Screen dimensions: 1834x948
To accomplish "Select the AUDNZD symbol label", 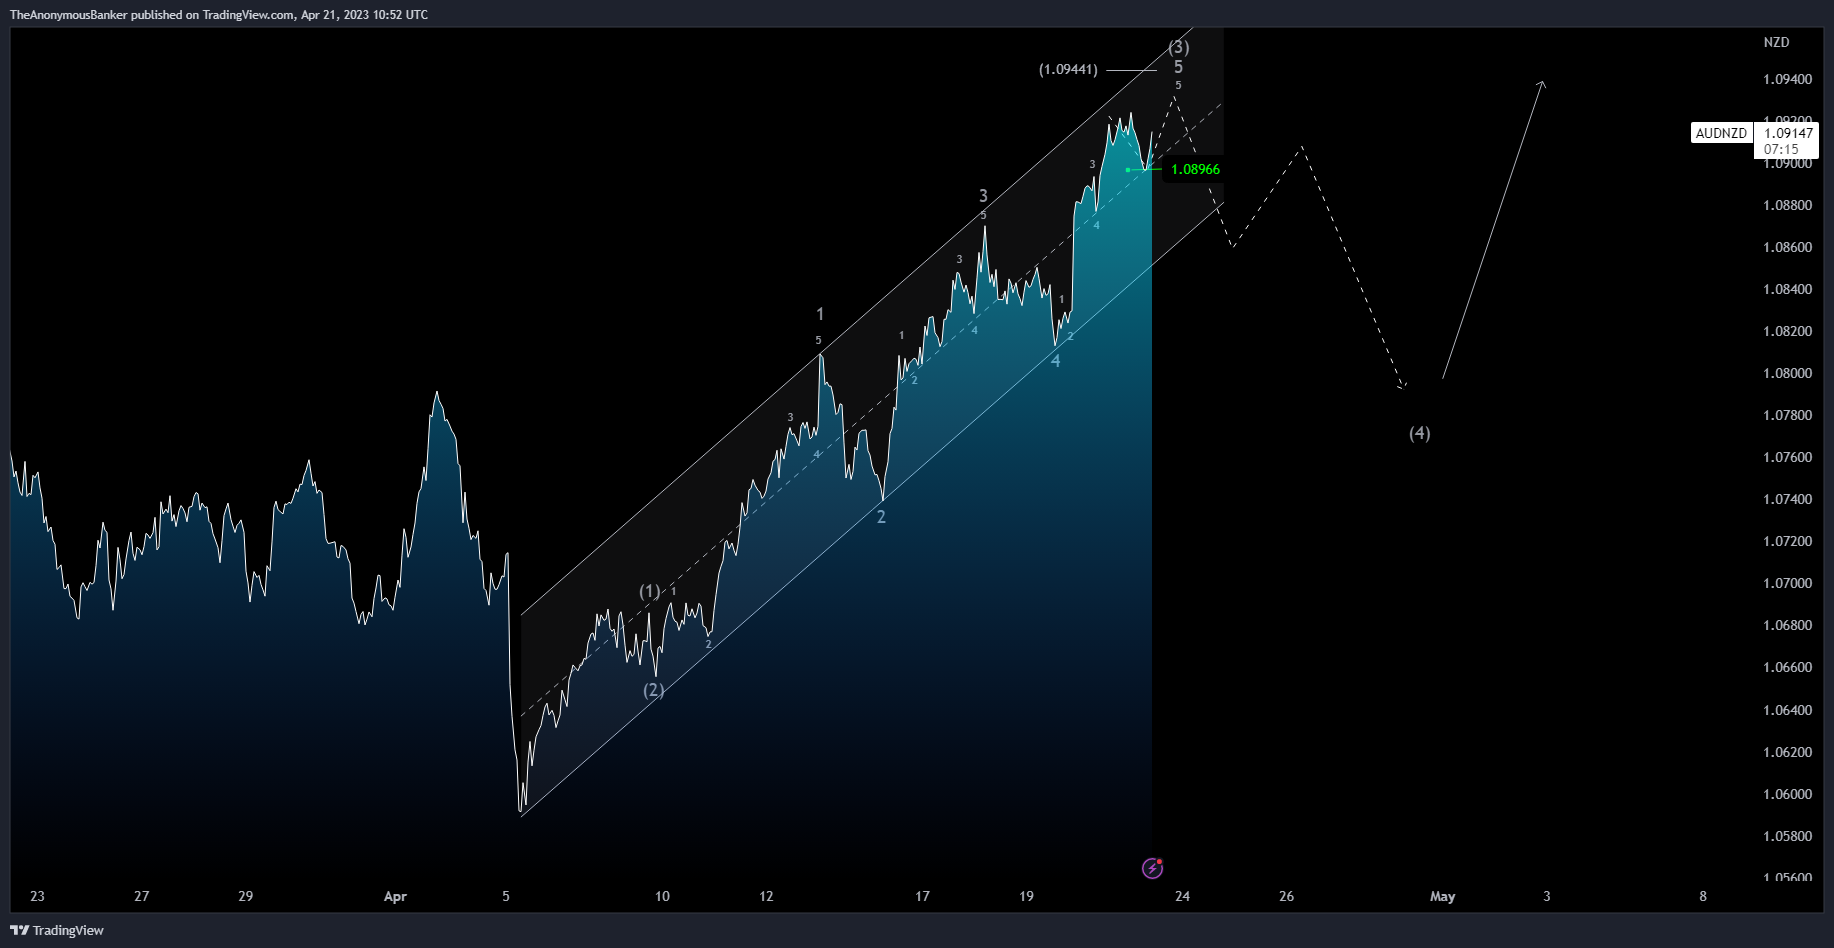I will [1721, 133].
